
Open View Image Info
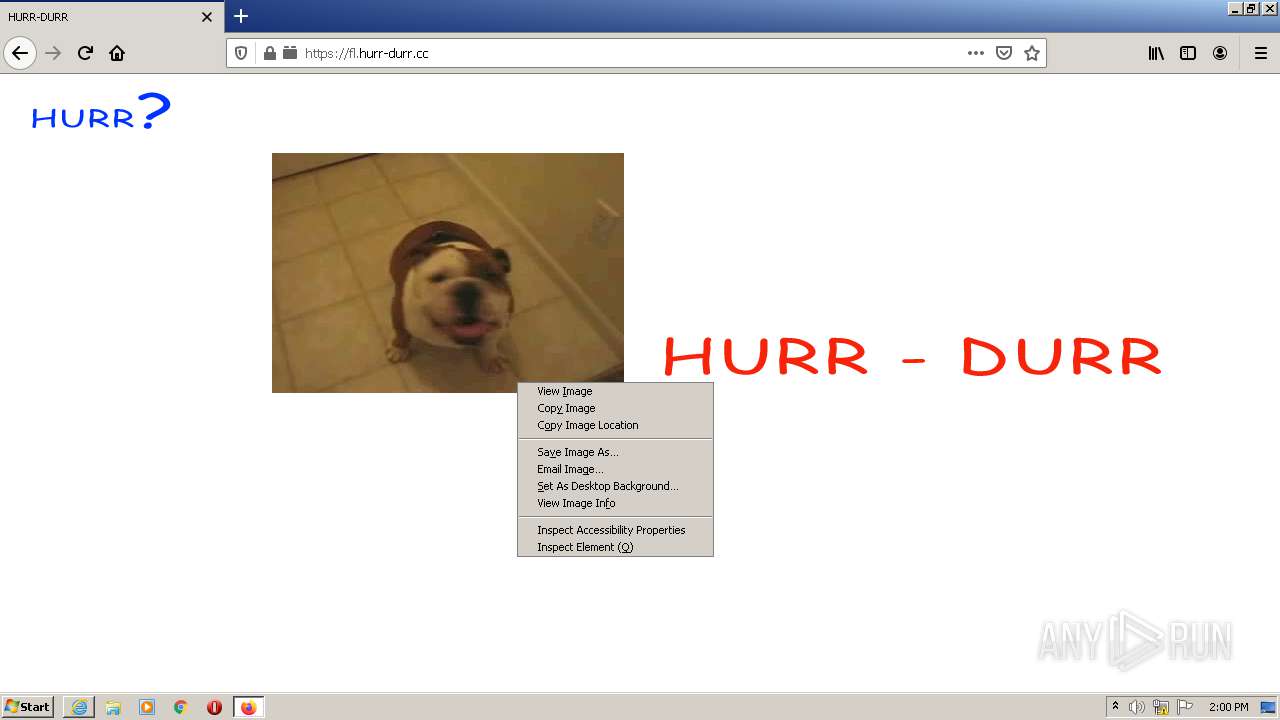pos(615,503)
